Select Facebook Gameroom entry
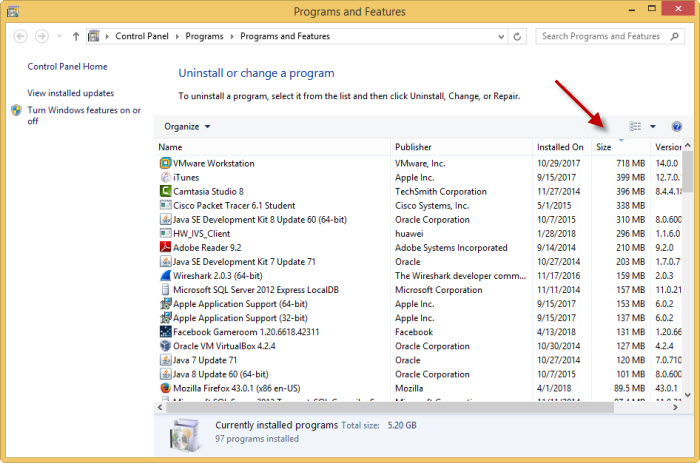 [419, 332]
